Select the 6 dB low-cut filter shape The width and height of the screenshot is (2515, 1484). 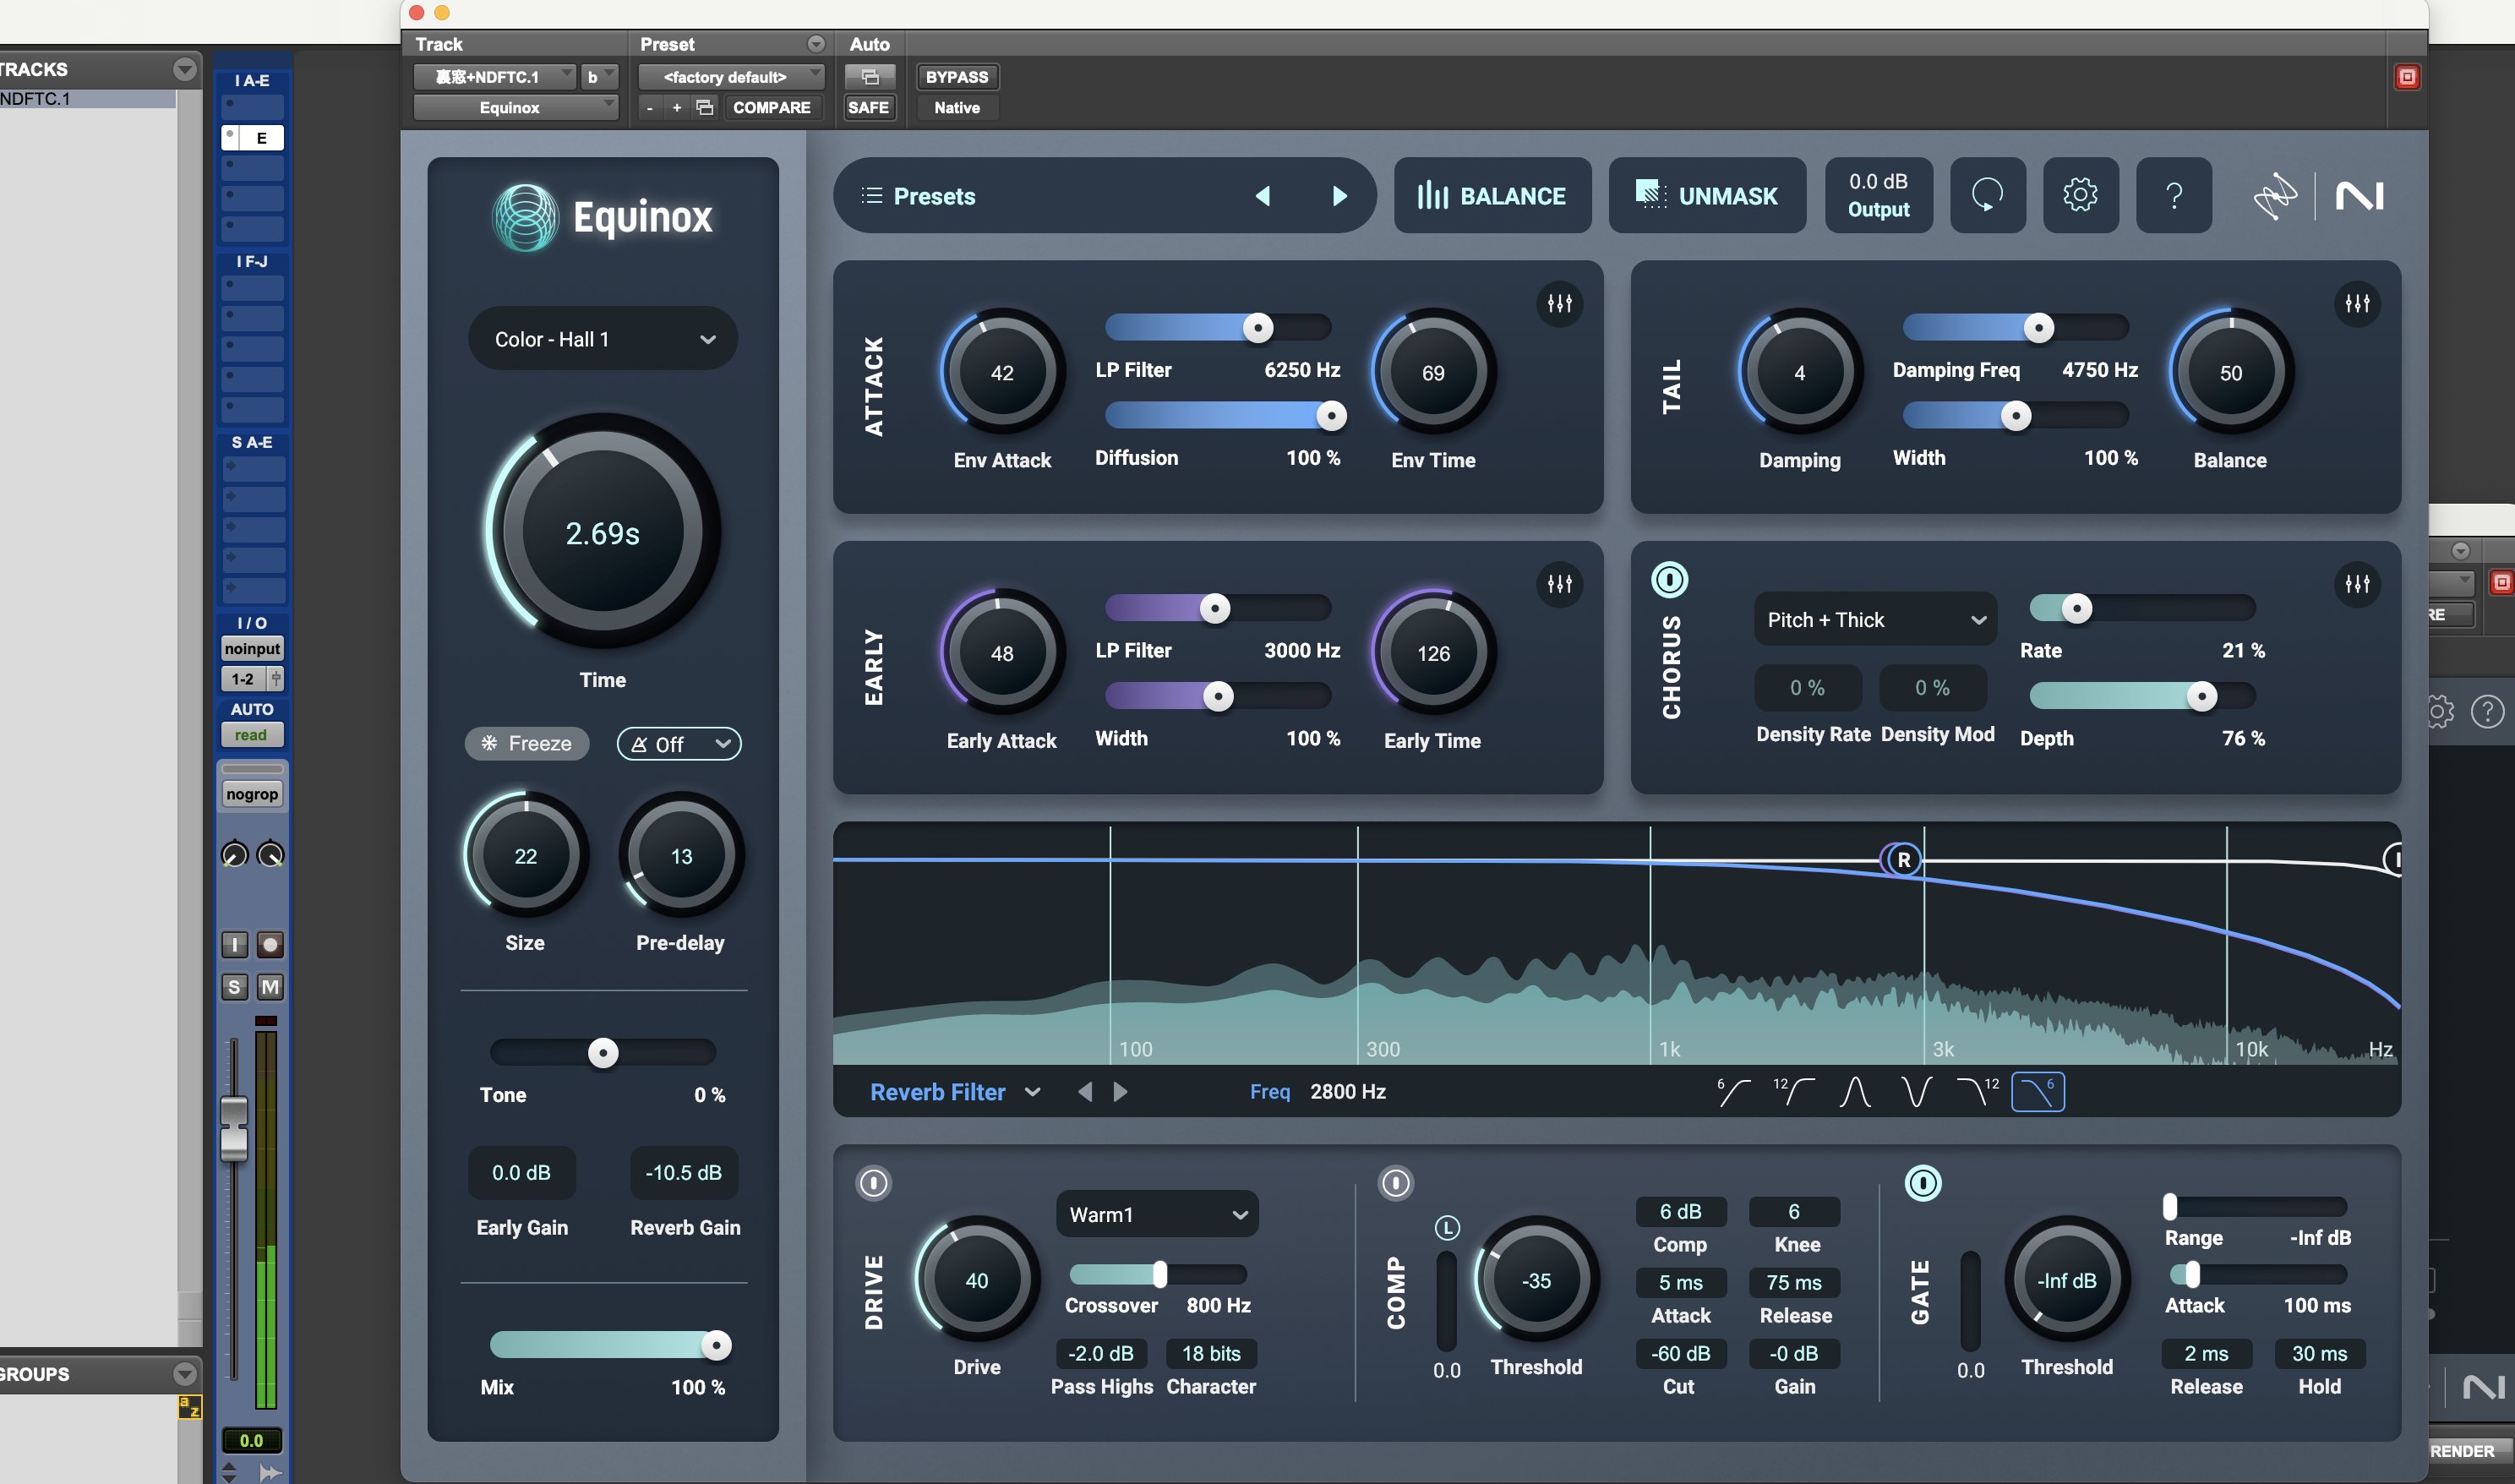1733,1091
